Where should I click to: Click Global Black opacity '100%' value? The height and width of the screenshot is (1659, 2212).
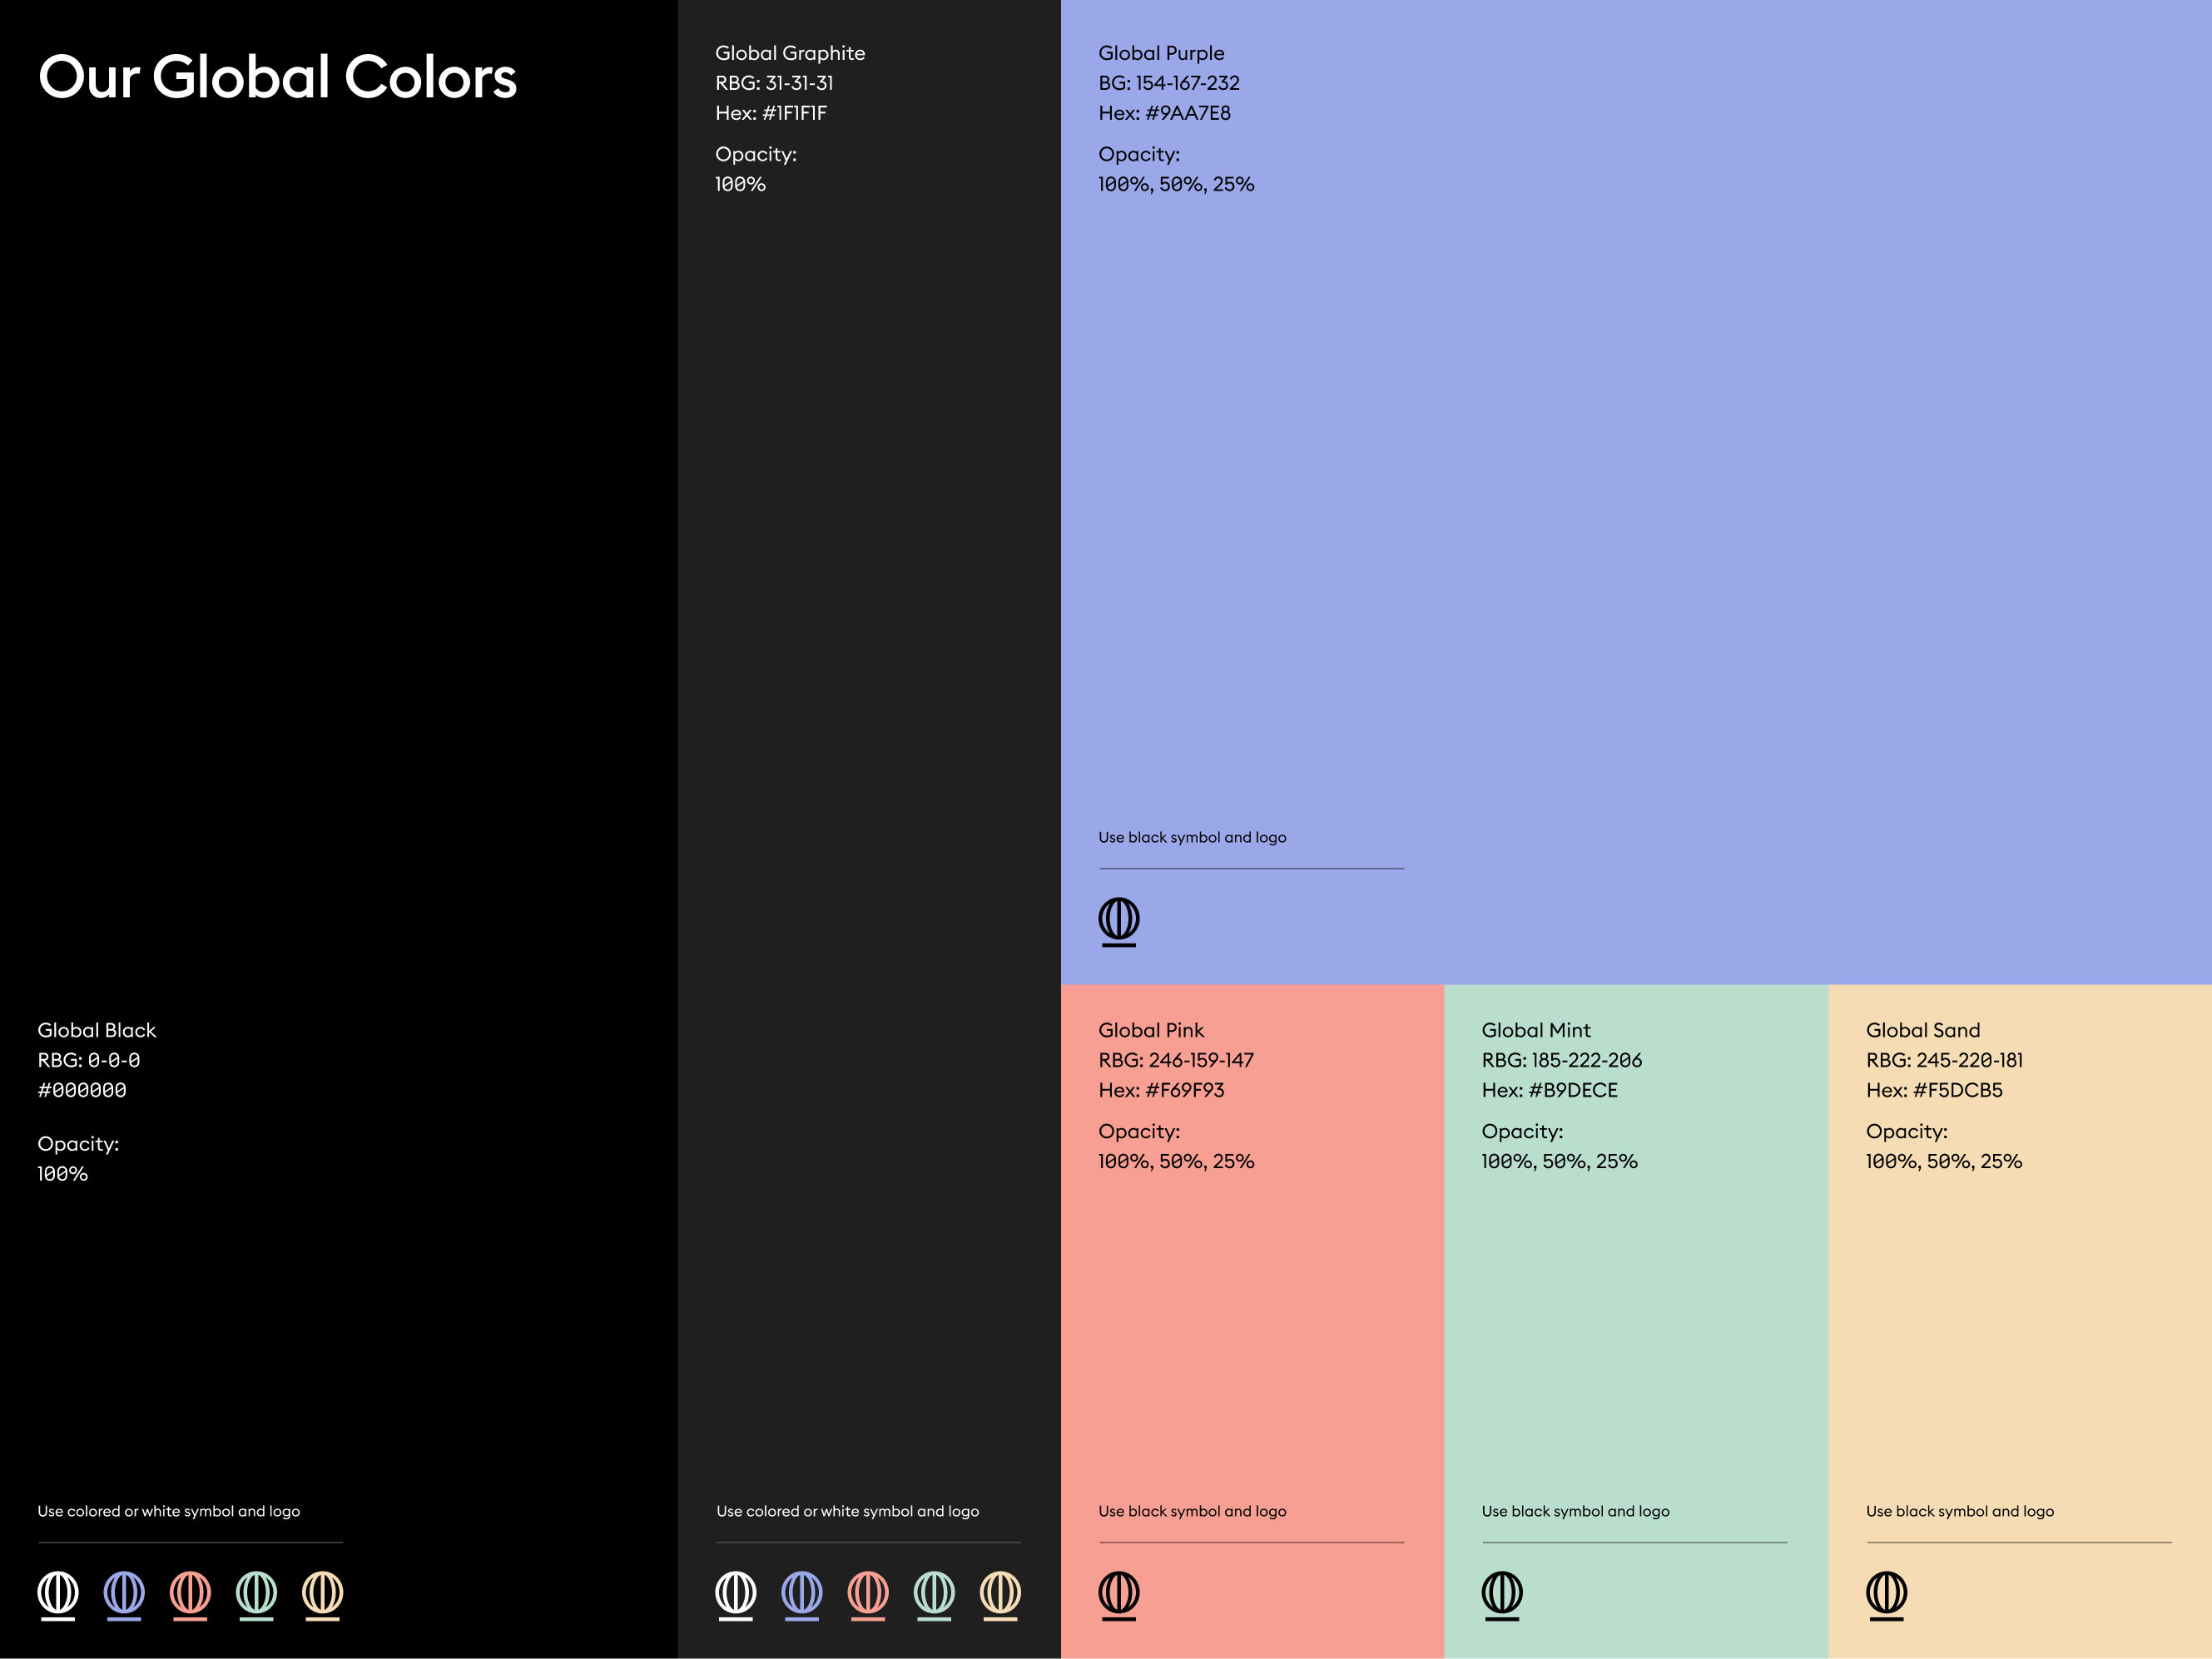pos(63,1174)
